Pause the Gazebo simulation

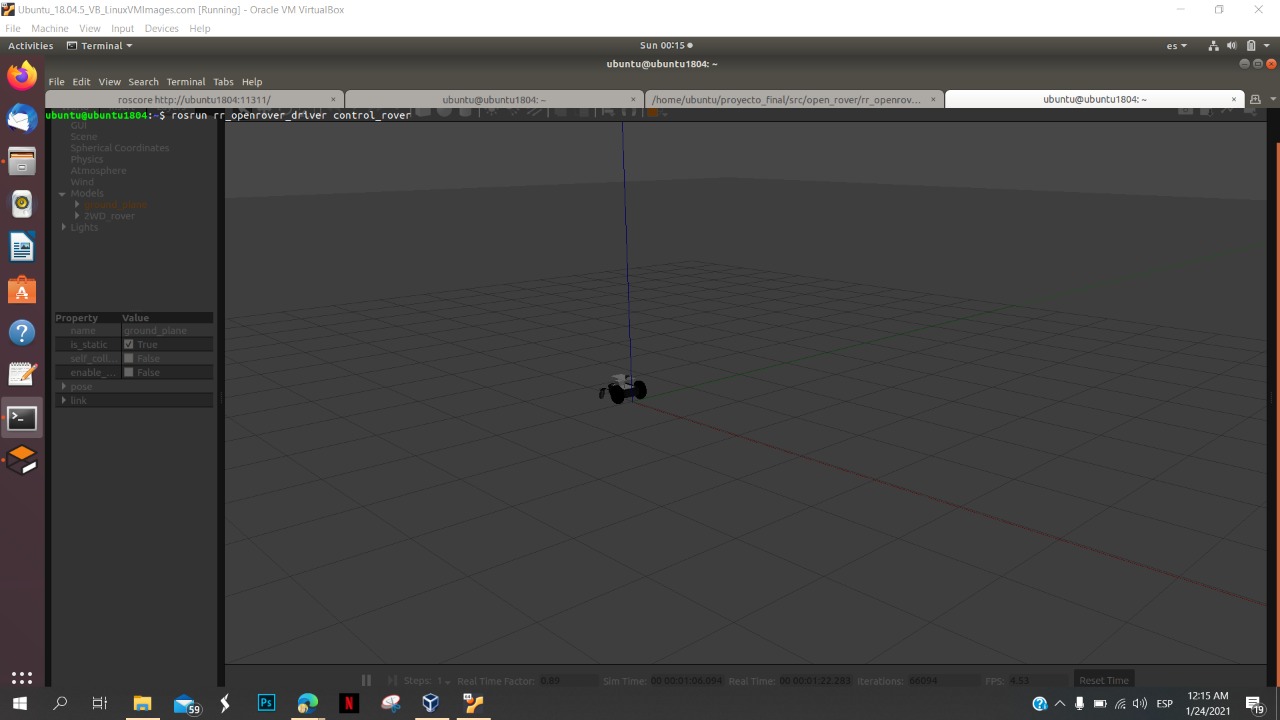click(x=366, y=680)
